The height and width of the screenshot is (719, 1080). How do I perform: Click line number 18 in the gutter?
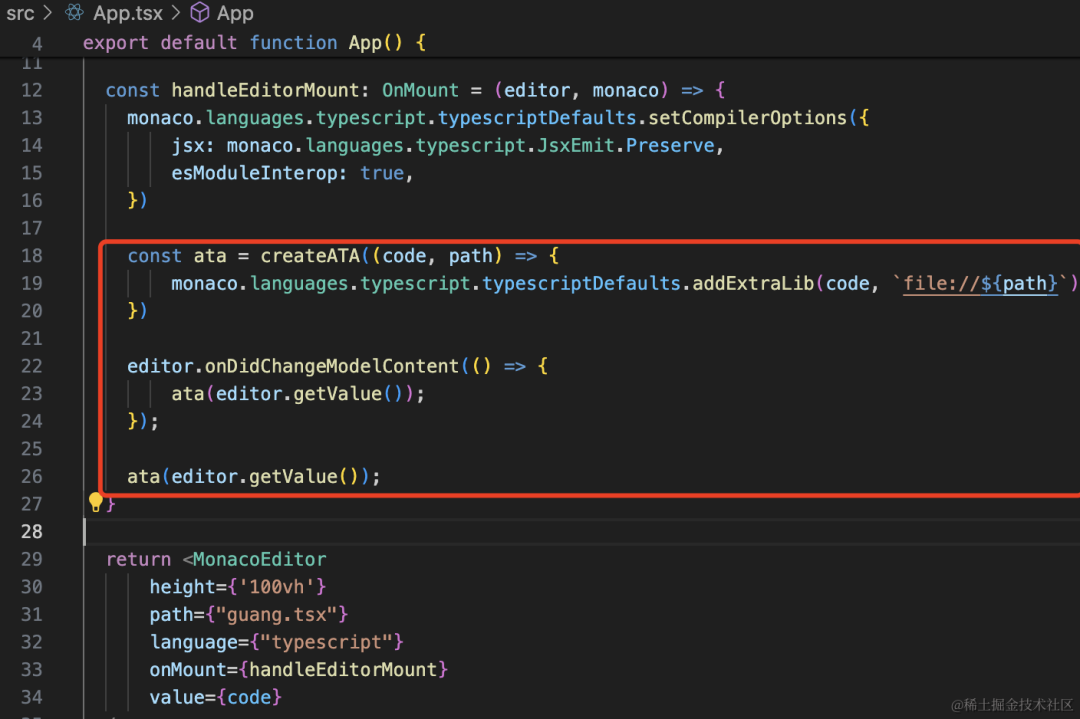32,256
